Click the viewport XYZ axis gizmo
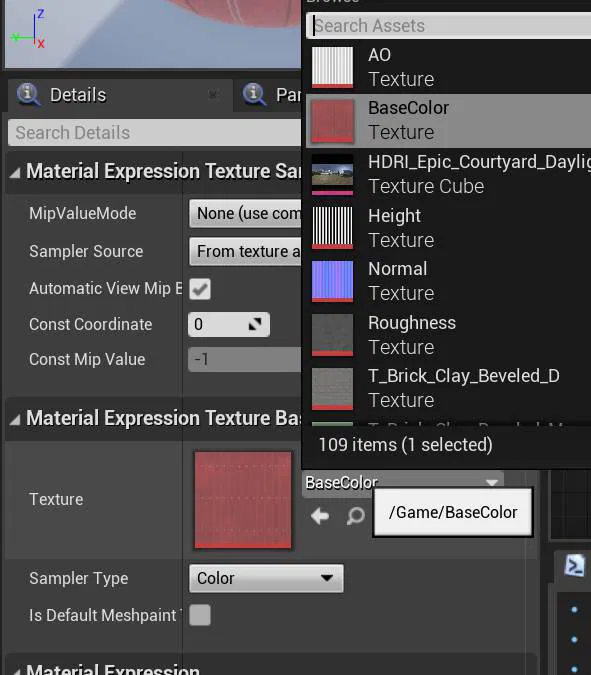 click(28, 30)
